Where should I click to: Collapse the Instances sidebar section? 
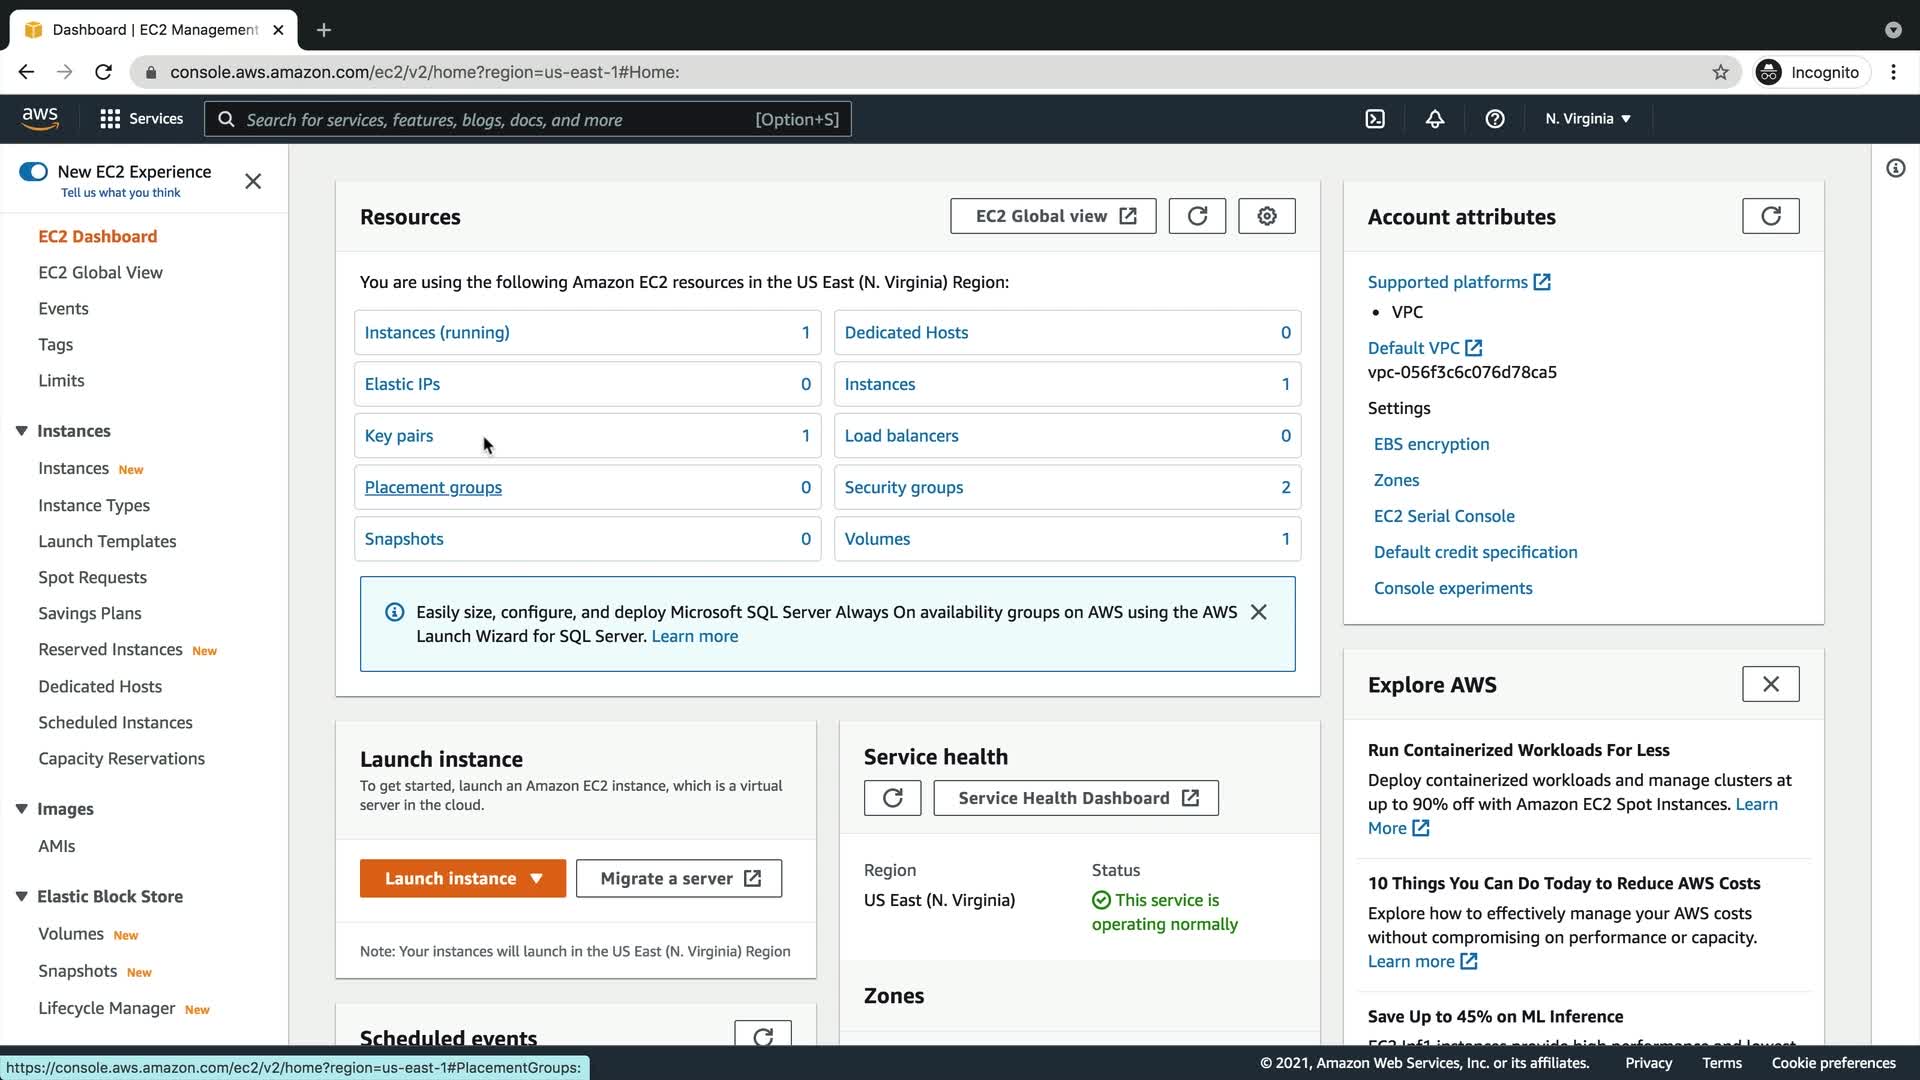(x=21, y=431)
